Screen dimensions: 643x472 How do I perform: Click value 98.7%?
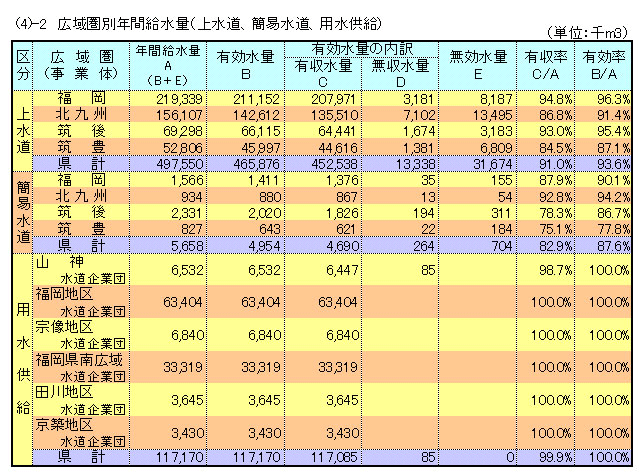556,270
